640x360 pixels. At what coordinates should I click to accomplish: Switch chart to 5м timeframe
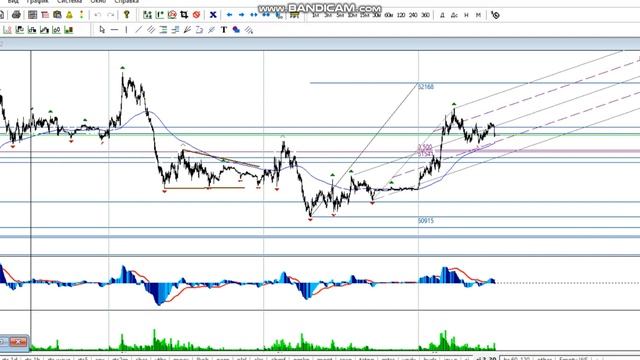pos(340,15)
